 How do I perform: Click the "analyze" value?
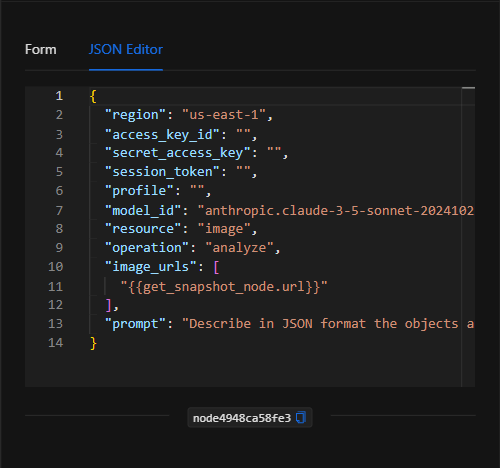(239, 248)
